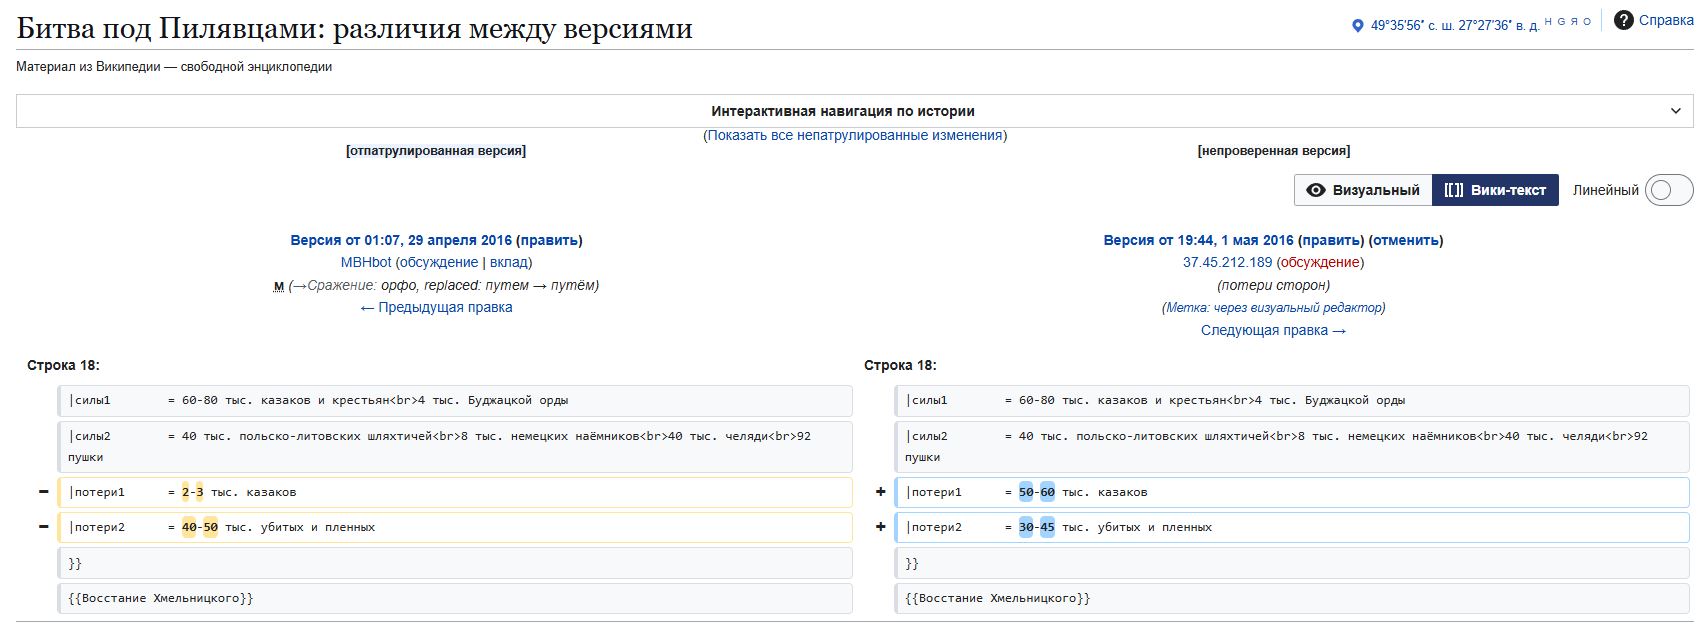Switch to Вики-текст diff mode
Screen dimensions: 1703x635
[1495, 190]
